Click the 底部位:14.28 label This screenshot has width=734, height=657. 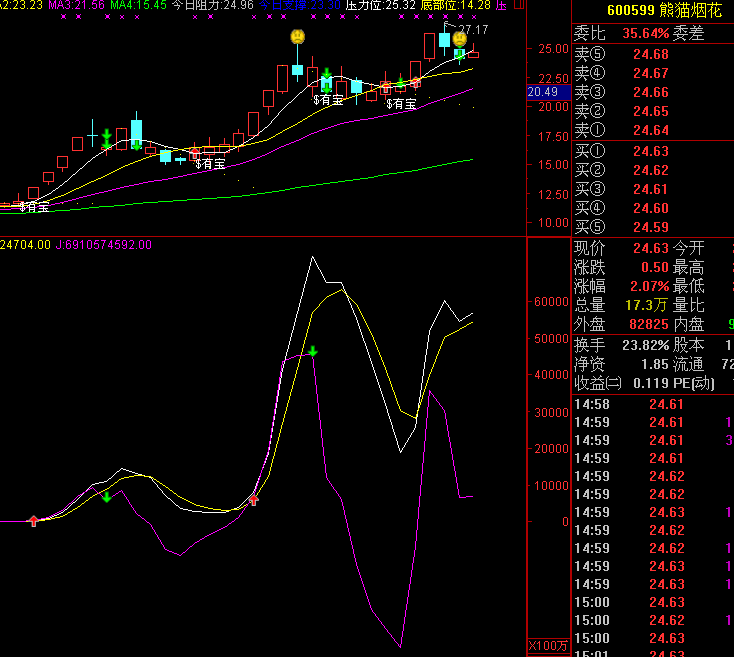(456, 6)
